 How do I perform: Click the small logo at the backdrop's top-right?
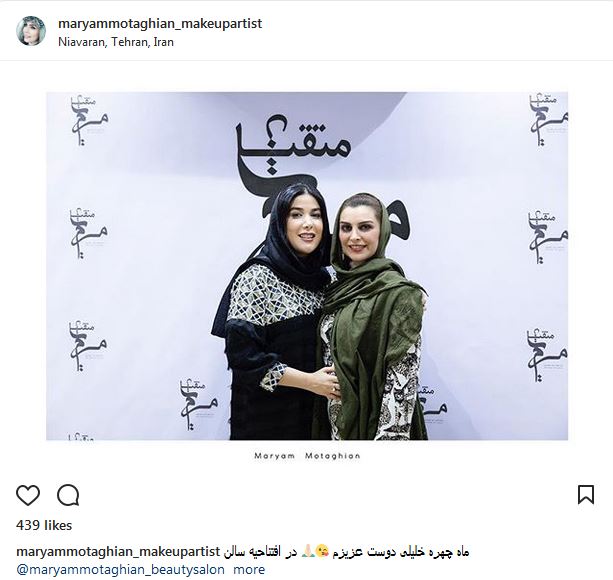coord(548,120)
